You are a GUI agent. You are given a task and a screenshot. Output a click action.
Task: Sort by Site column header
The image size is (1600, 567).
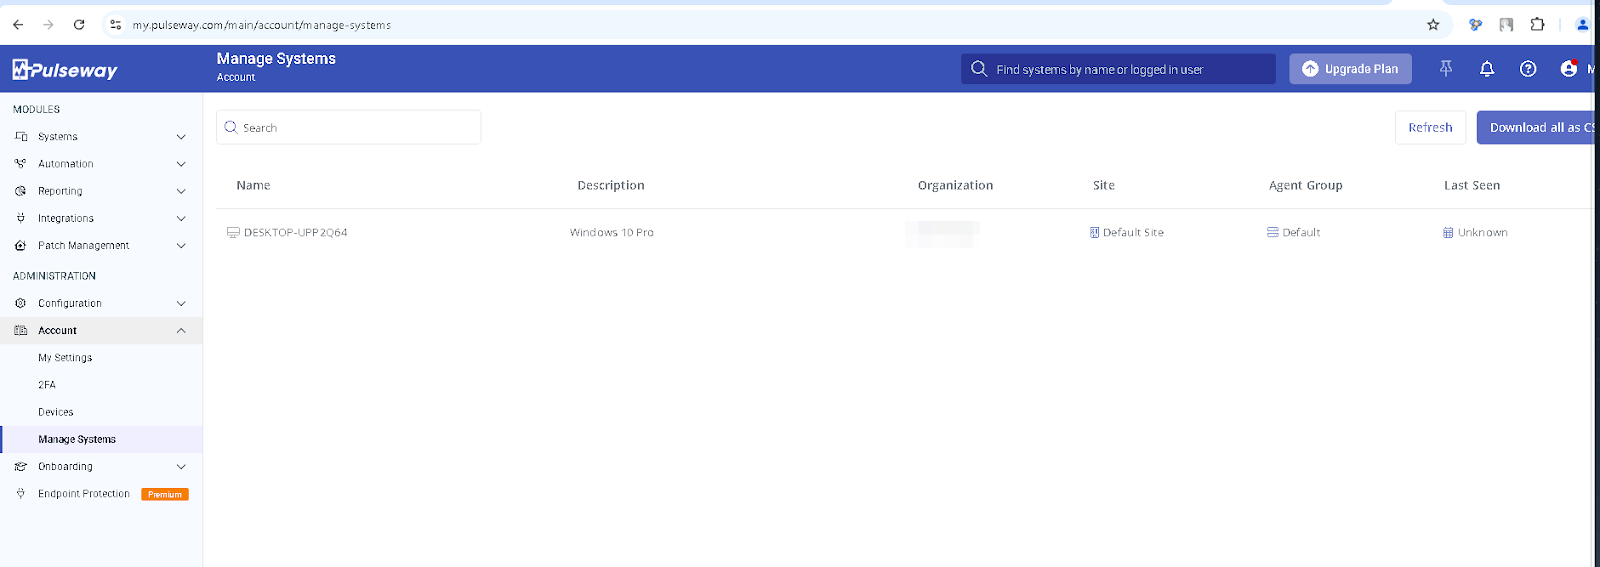pos(1104,185)
